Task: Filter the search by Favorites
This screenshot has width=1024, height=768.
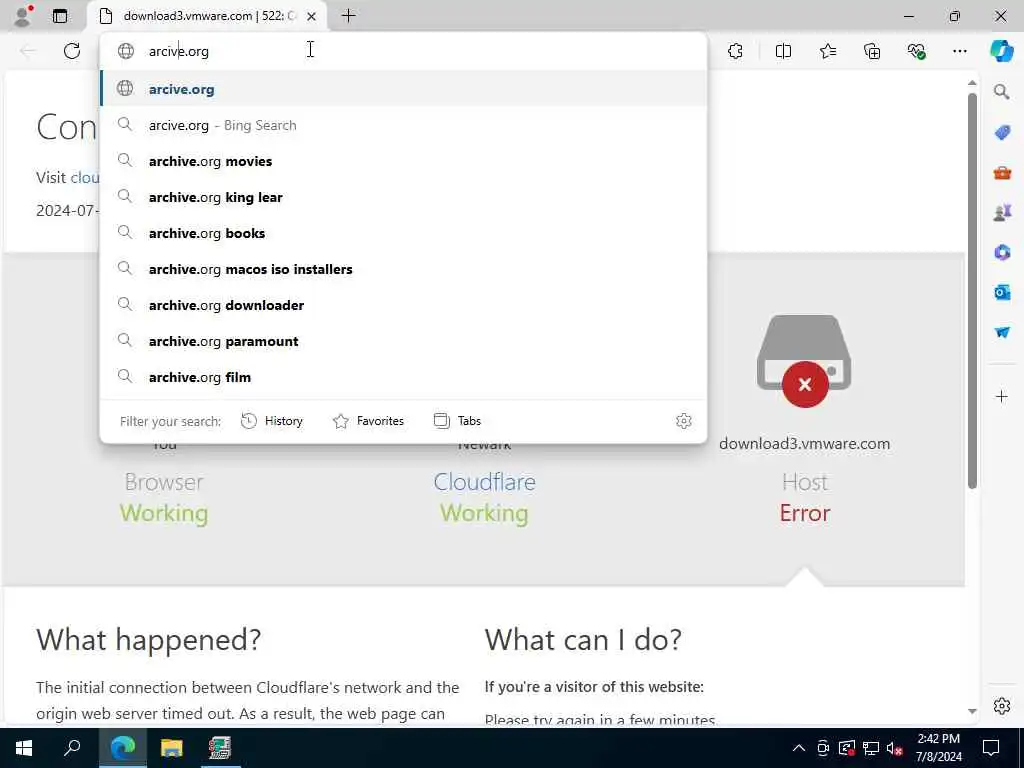Action: pos(368,421)
